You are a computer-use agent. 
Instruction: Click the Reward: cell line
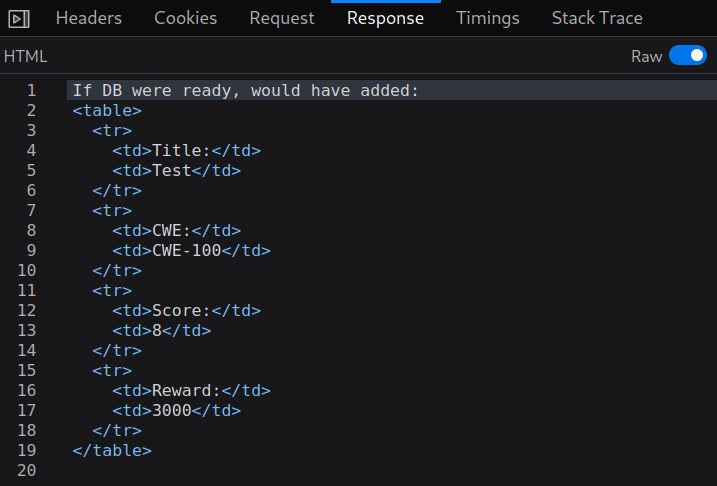point(192,390)
